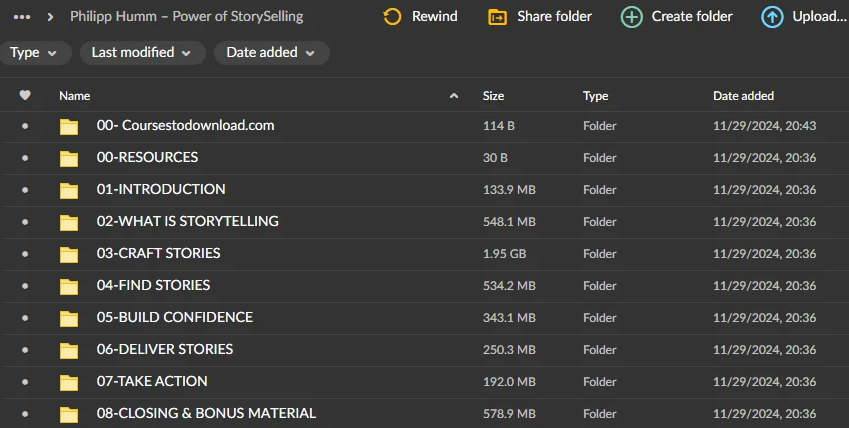Click the 133.9 MB size value
Viewport: 849px width, 428px height.
pos(509,190)
